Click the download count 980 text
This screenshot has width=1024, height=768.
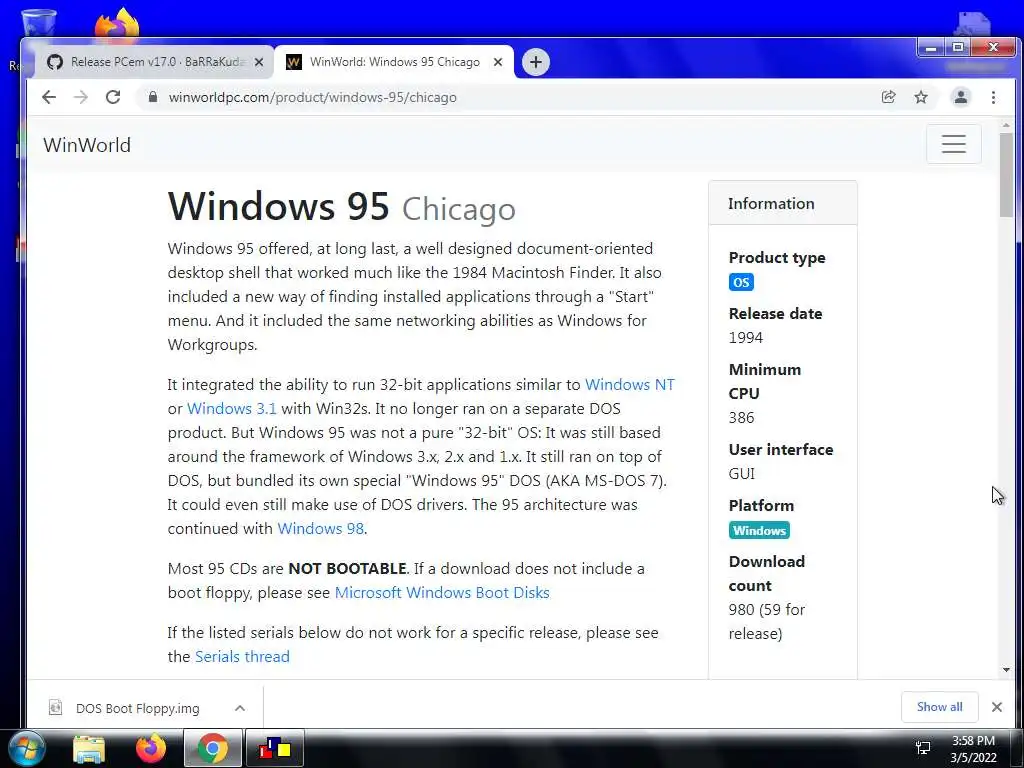pyautogui.click(x=767, y=621)
